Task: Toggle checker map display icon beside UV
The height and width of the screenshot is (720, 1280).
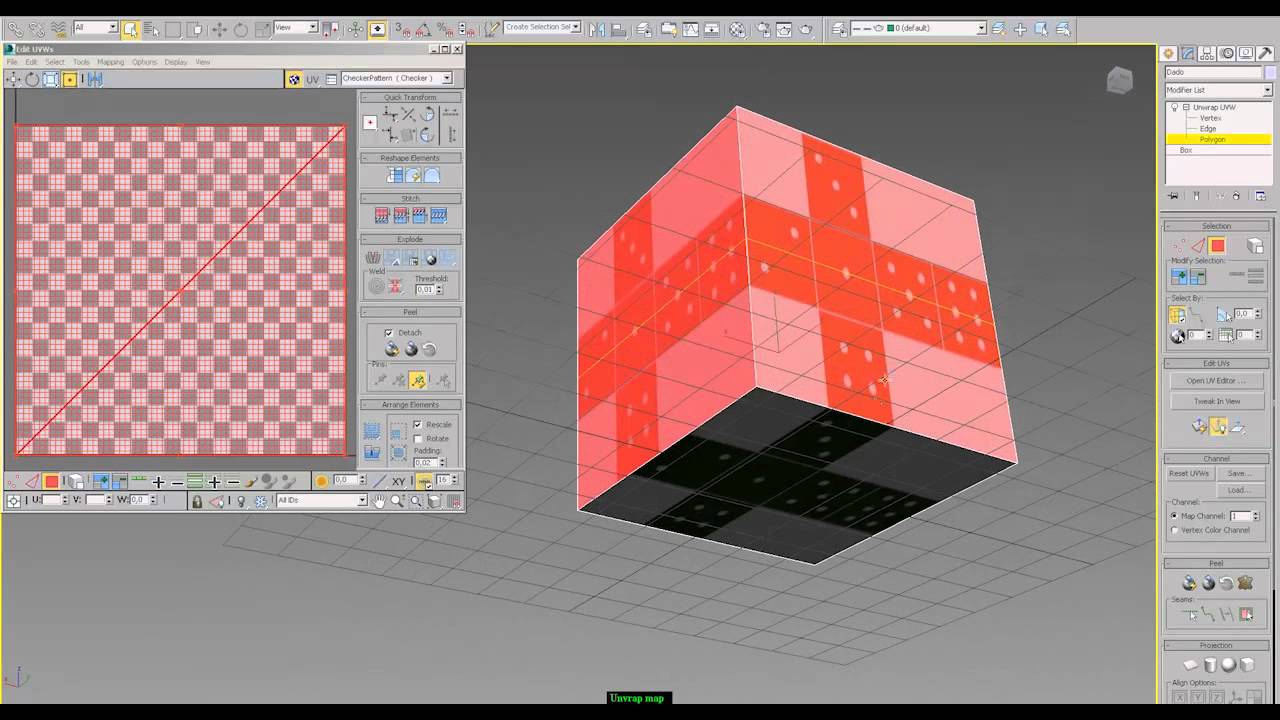Action: click(294, 79)
